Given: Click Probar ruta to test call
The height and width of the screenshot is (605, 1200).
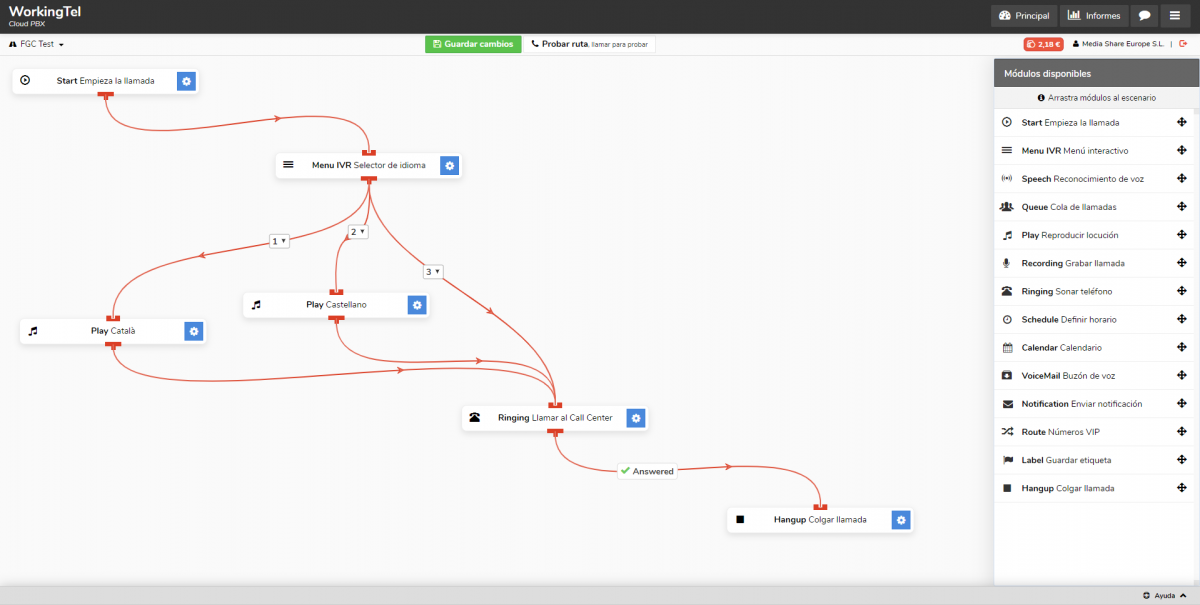Looking at the screenshot, I should pos(588,44).
